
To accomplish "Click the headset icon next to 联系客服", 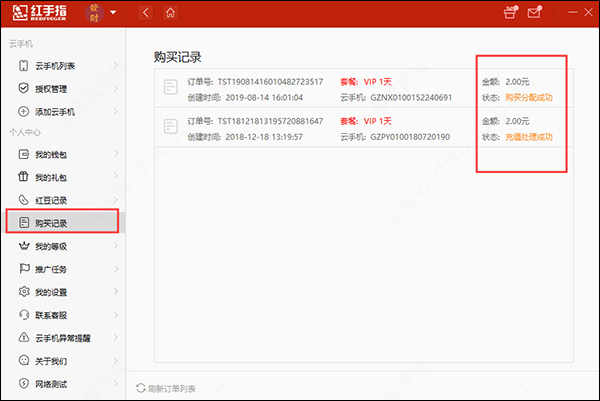I will [x=24, y=315].
